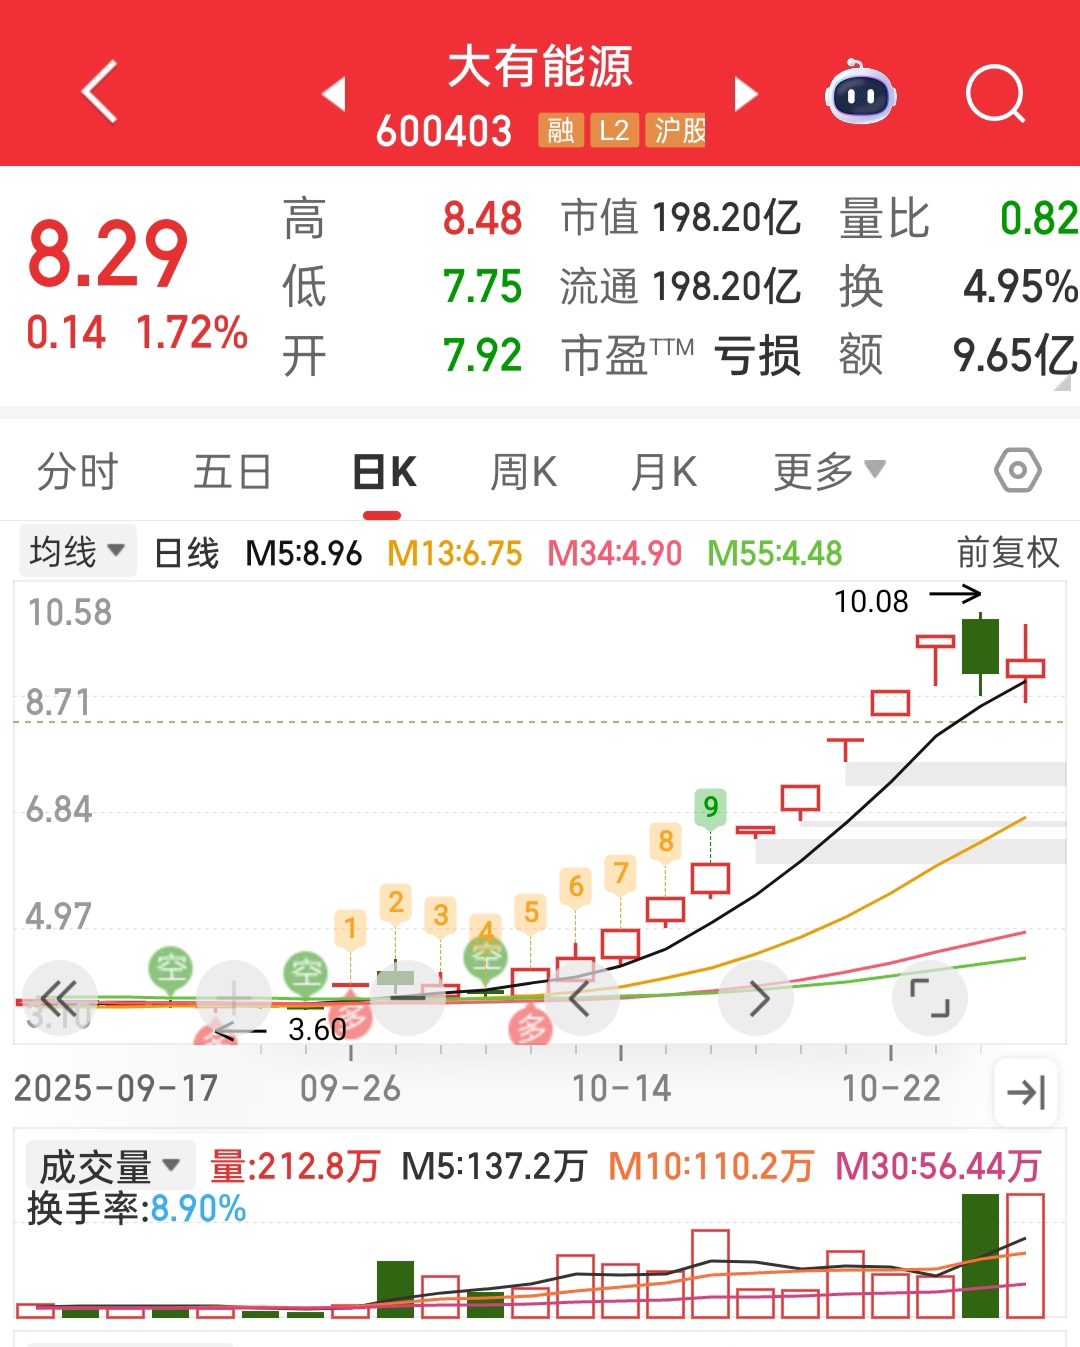Viewport: 1080px width, 1347px height.
Task: Tap stock code 600403
Action: tap(444, 131)
